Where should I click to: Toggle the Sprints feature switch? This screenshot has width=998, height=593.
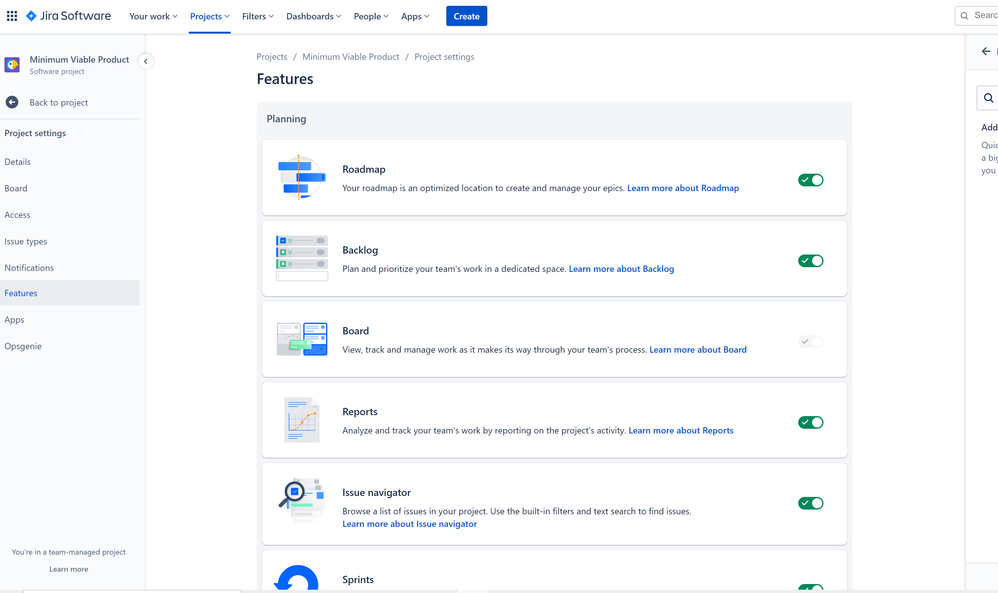(x=811, y=587)
